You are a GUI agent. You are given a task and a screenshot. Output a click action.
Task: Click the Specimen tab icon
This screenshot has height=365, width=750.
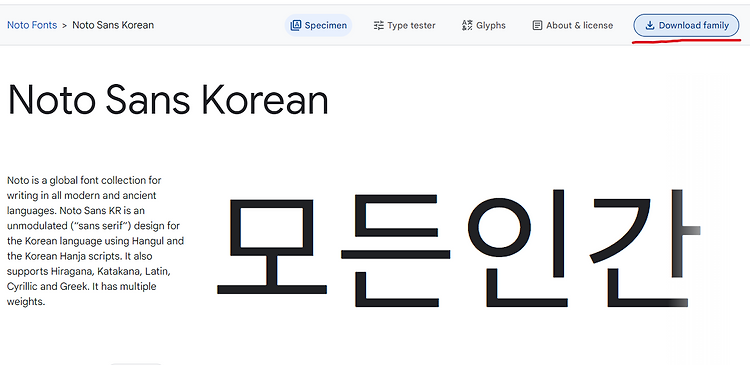tap(296, 25)
